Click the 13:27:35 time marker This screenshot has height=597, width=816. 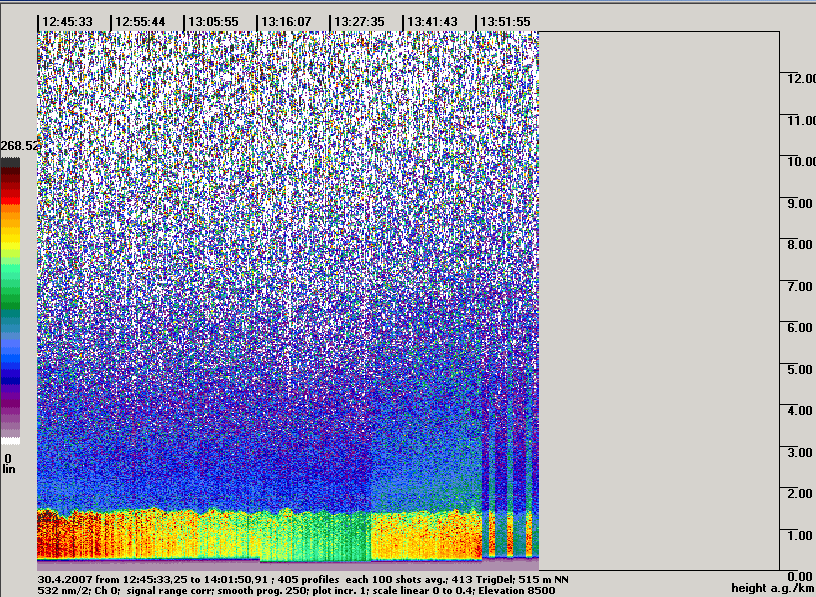[x=359, y=22]
